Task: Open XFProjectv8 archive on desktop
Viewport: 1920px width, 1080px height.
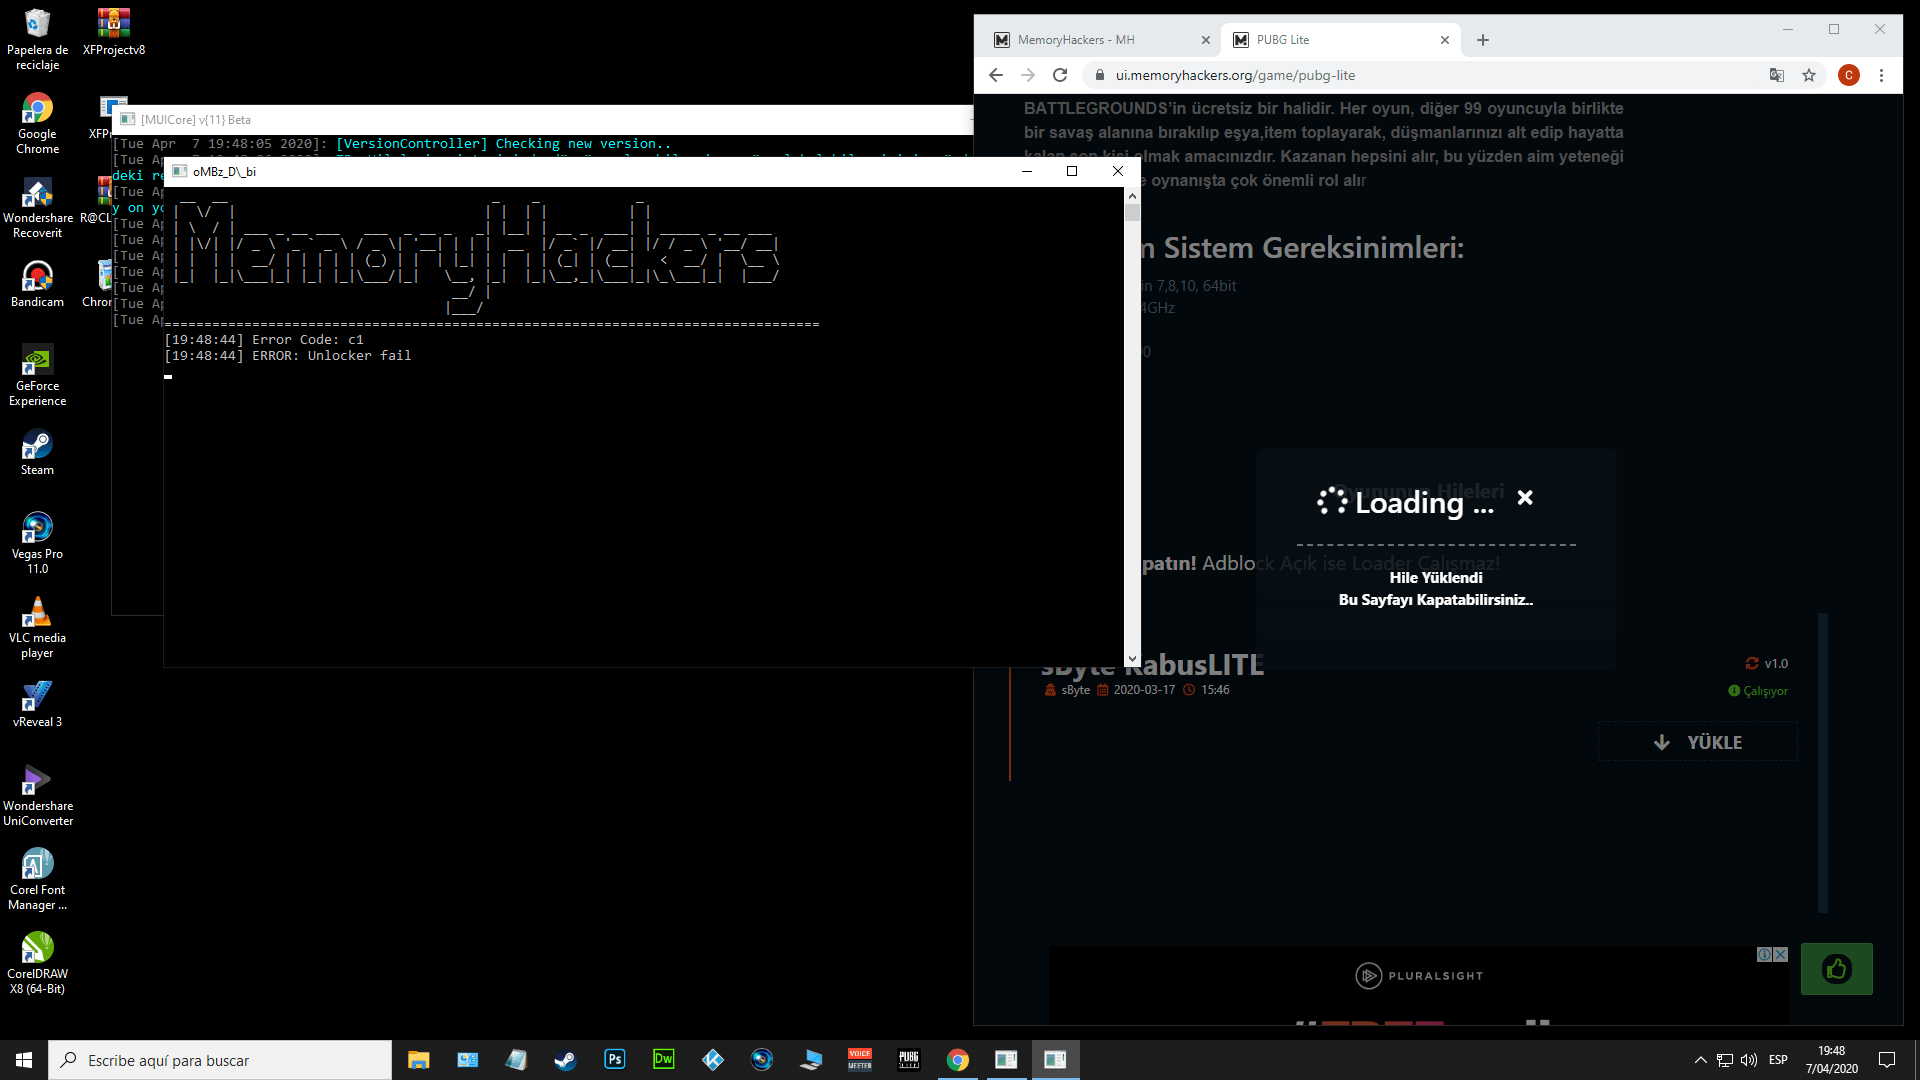Action: point(114,32)
